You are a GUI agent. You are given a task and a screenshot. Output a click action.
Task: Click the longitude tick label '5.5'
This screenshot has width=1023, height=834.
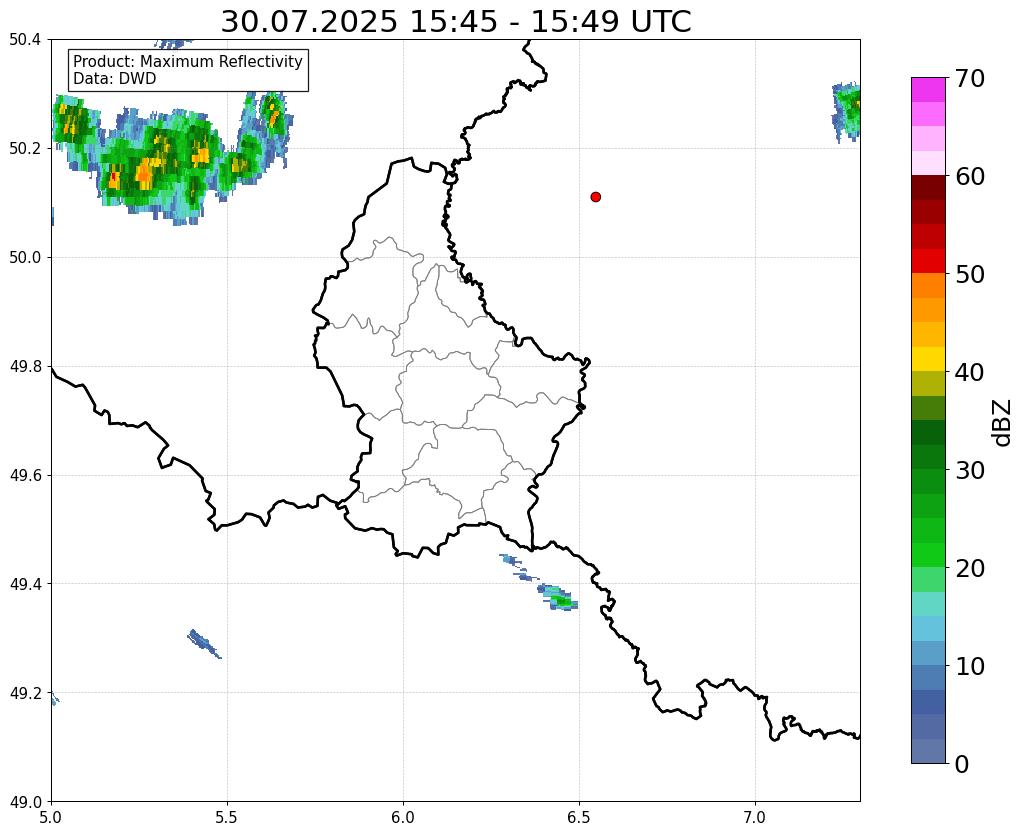(x=227, y=818)
